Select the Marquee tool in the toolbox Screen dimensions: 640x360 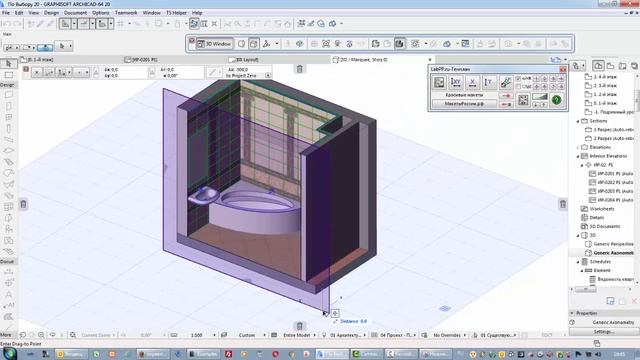pos(9,75)
